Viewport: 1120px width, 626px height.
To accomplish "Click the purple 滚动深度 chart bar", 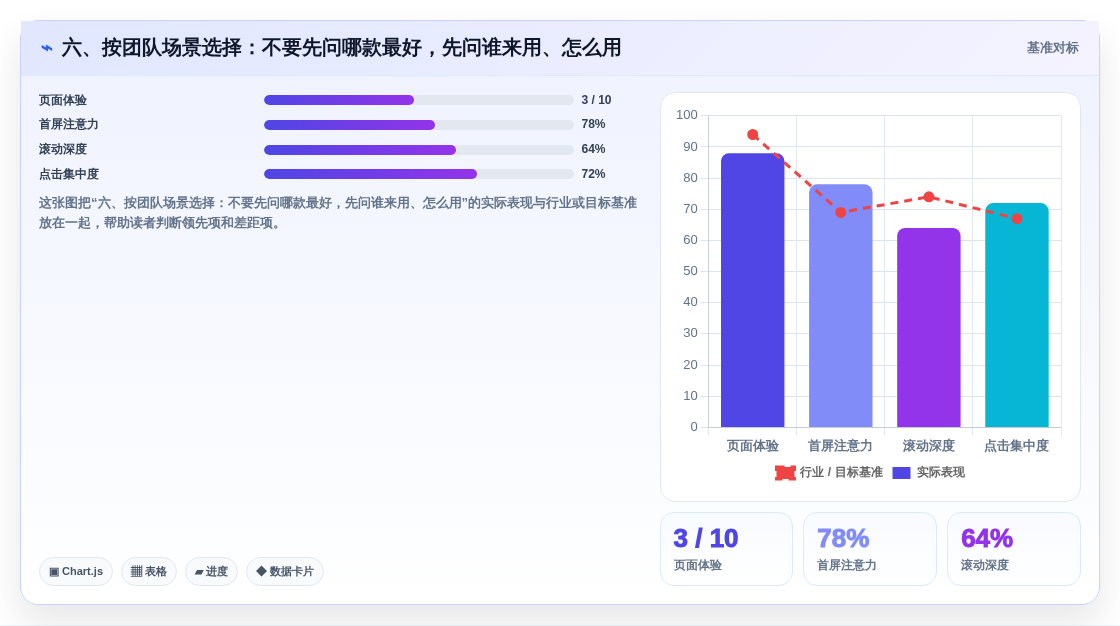I will 929,328.
